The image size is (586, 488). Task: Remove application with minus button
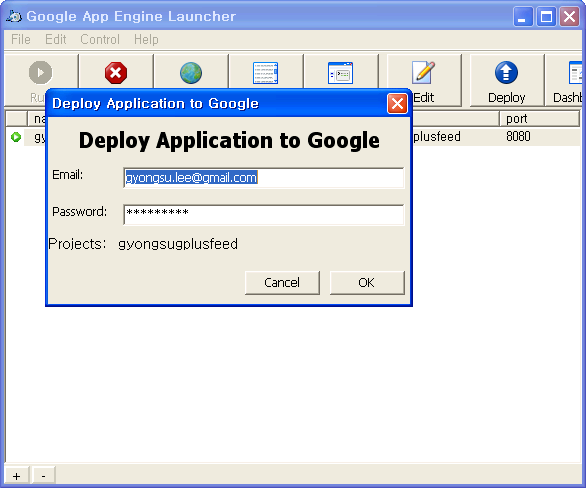[x=44, y=476]
